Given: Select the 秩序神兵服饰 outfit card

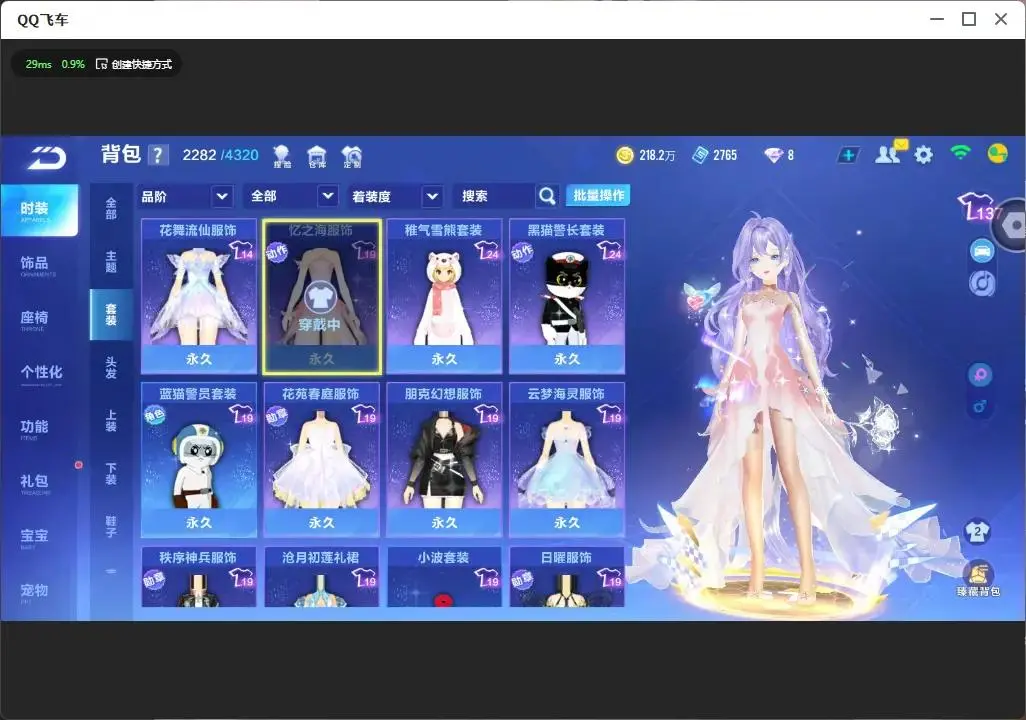Looking at the screenshot, I should tap(199, 577).
